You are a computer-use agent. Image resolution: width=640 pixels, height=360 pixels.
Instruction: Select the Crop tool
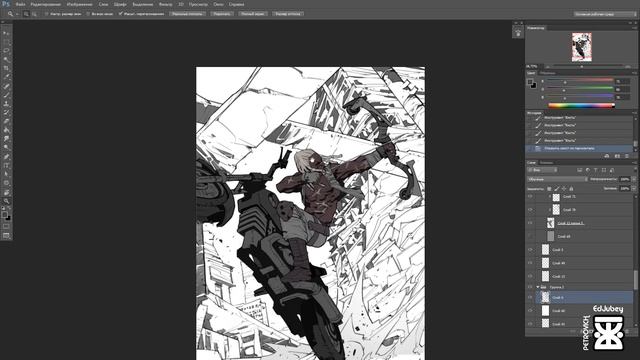6,68
